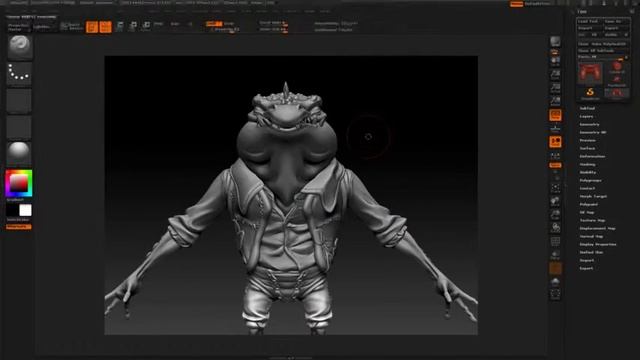Select the black secondary color swatch

(12, 210)
